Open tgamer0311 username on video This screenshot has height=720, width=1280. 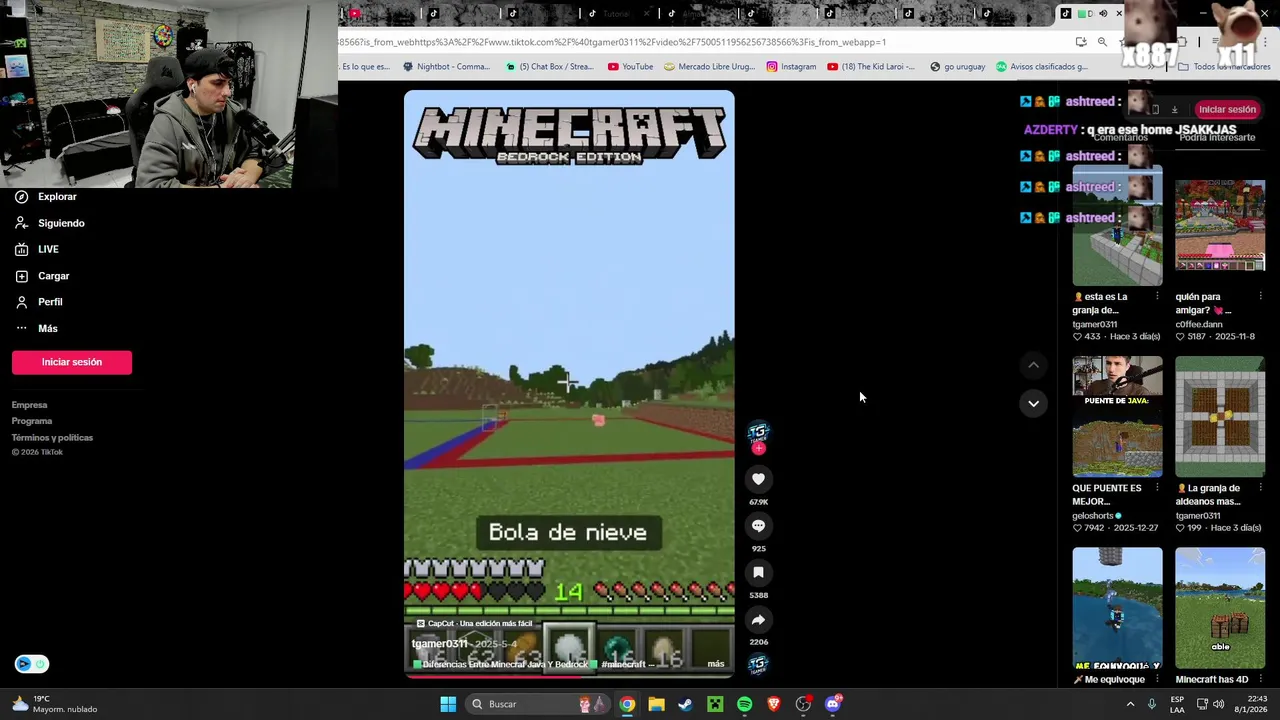(440, 644)
